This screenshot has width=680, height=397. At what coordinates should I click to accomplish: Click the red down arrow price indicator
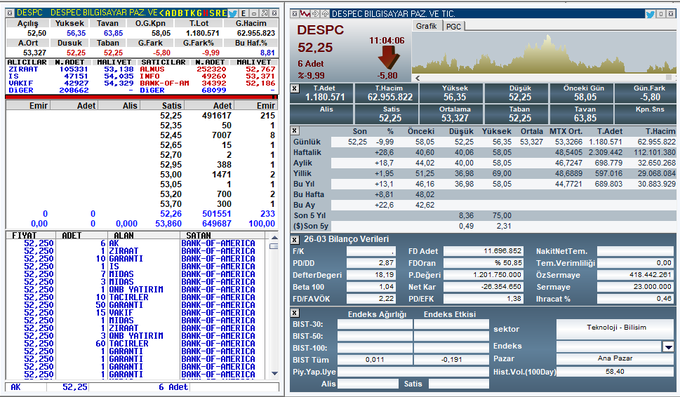pyautogui.click(x=388, y=57)
